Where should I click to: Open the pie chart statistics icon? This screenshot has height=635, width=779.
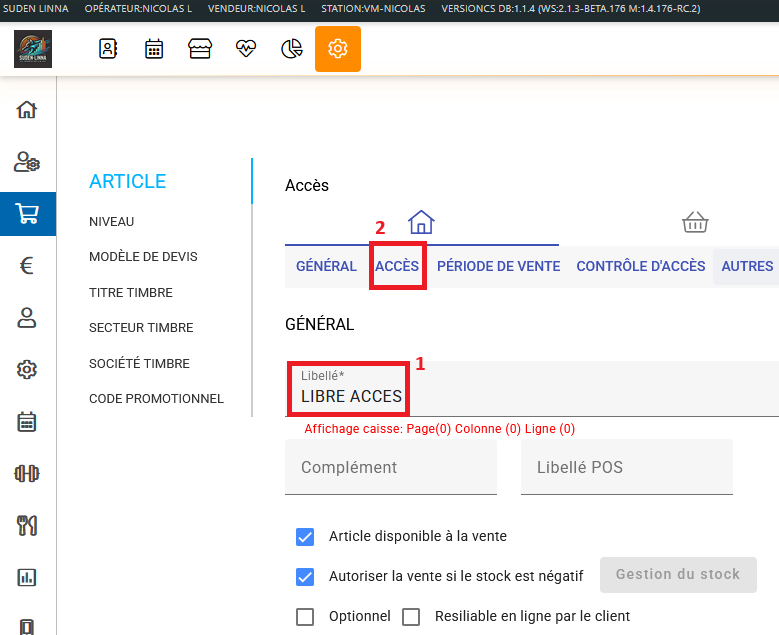coord(292,49)
